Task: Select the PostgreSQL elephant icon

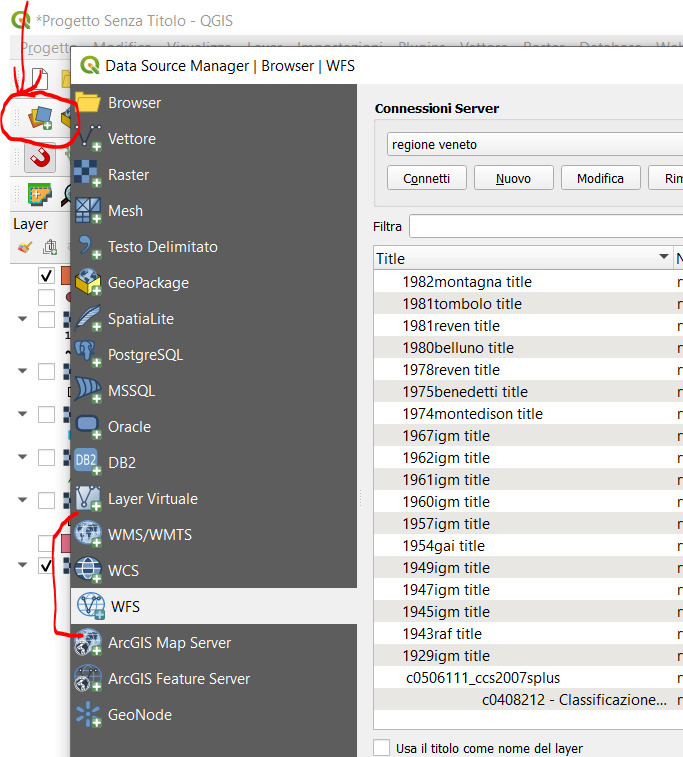Action: pos(88,354)
